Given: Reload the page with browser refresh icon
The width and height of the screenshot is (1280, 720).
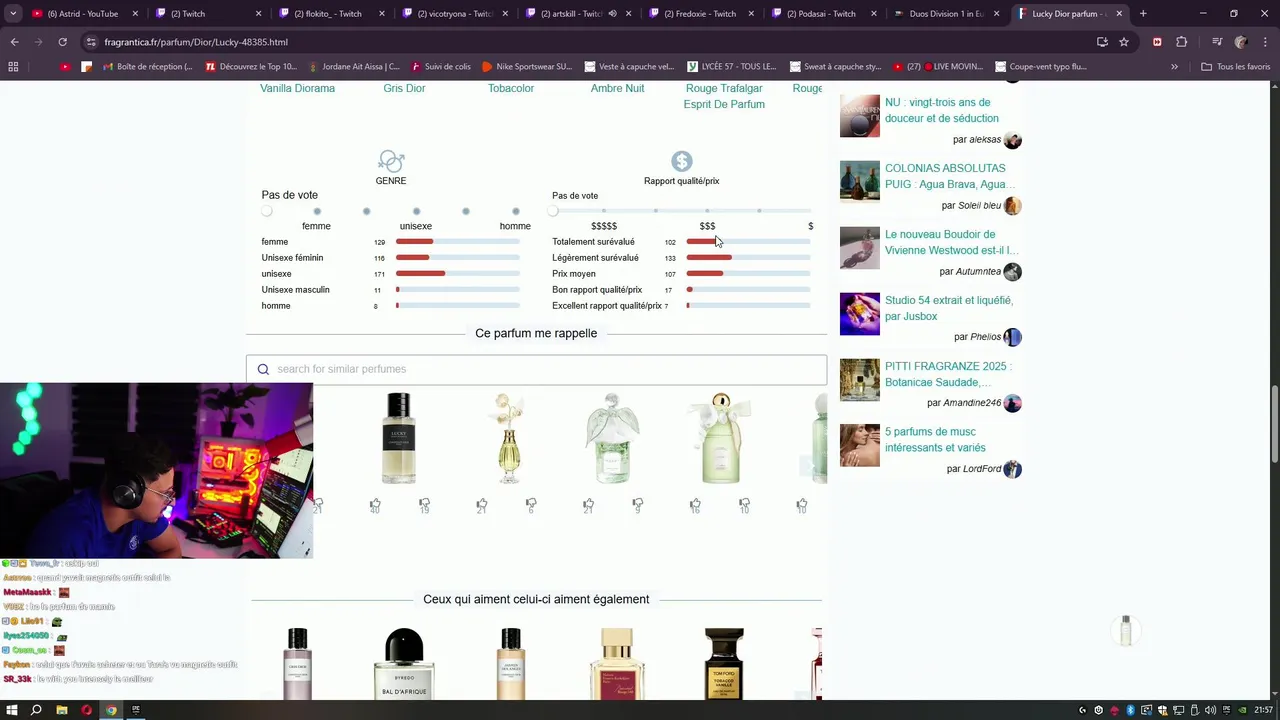Looking at the screenshot, I should pyautogui.click(x=62, y=42).
